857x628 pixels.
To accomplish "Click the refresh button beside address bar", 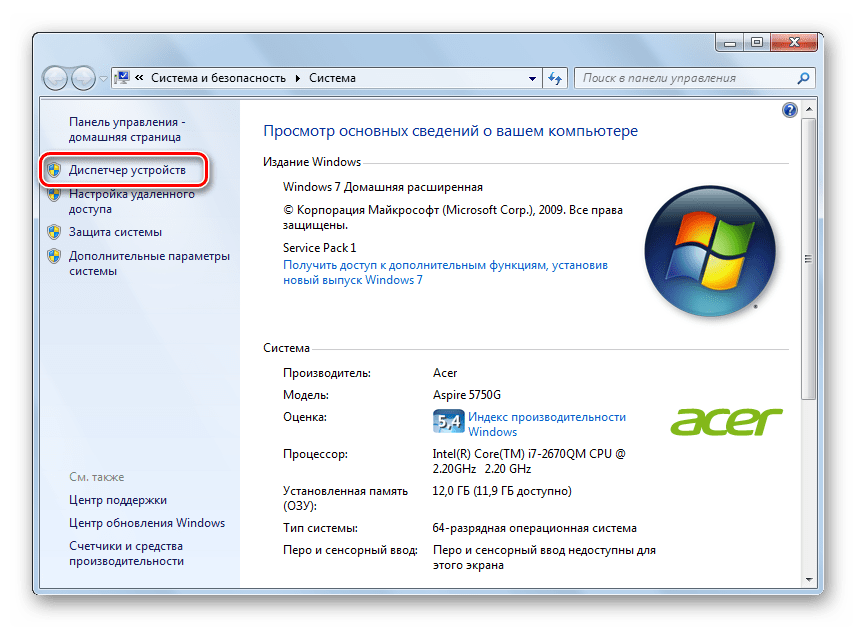I will tap(556, 78).
